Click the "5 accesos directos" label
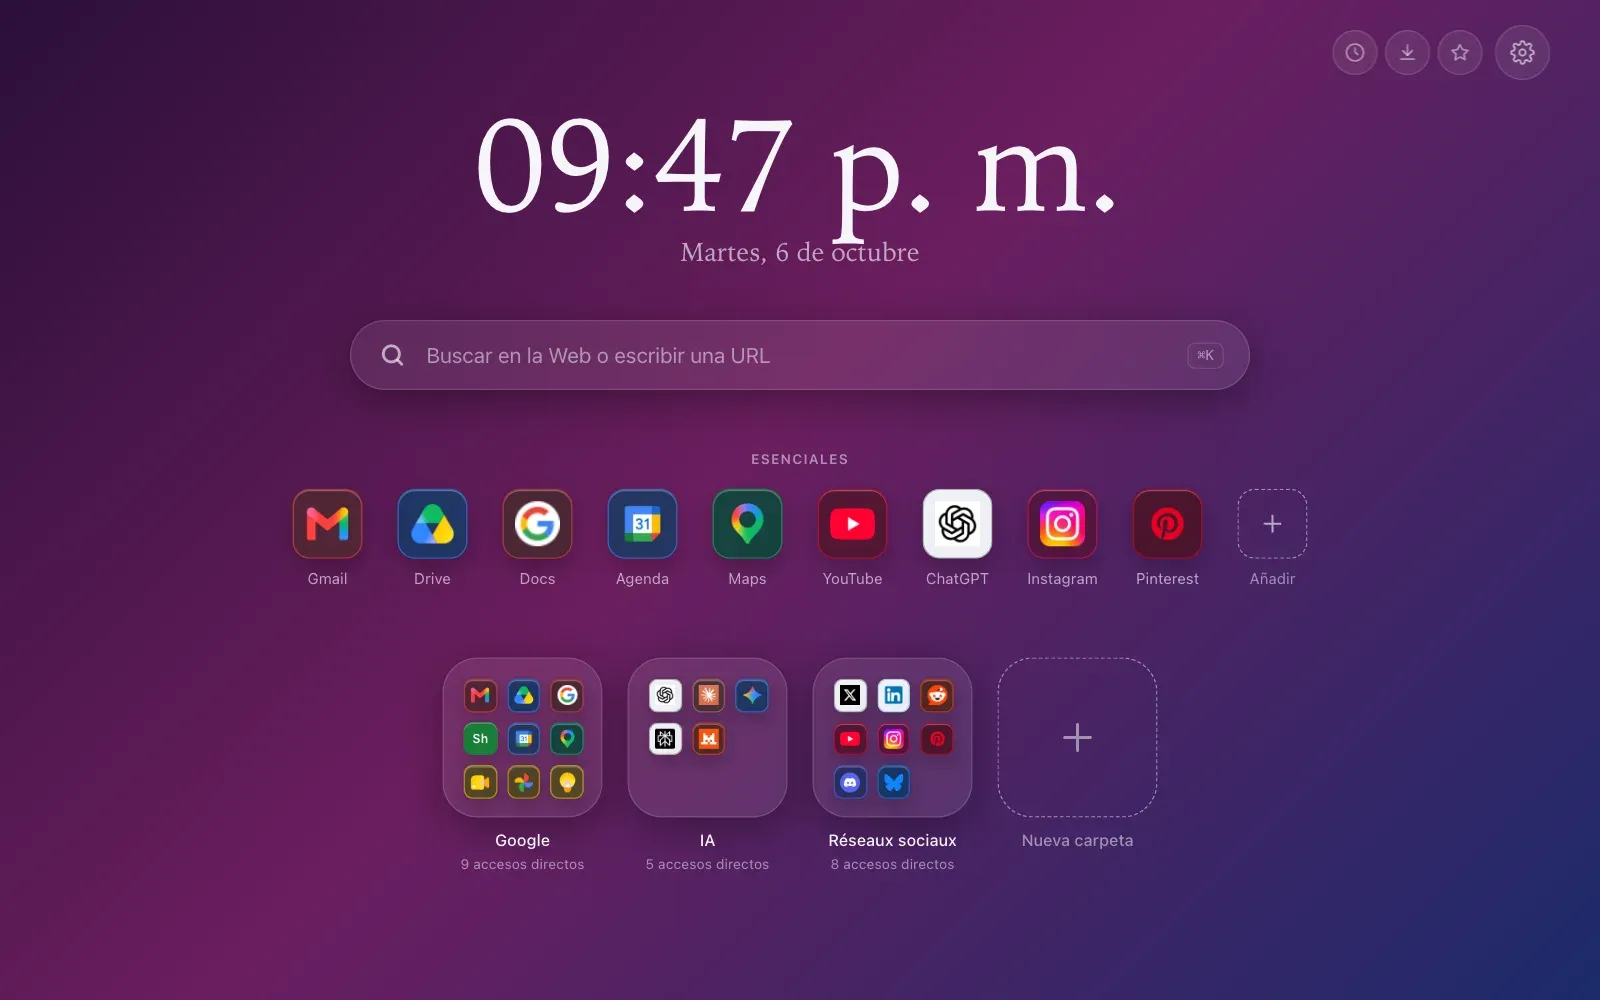This screenshot has height=1000, width=1600. (x=707, y=865)
